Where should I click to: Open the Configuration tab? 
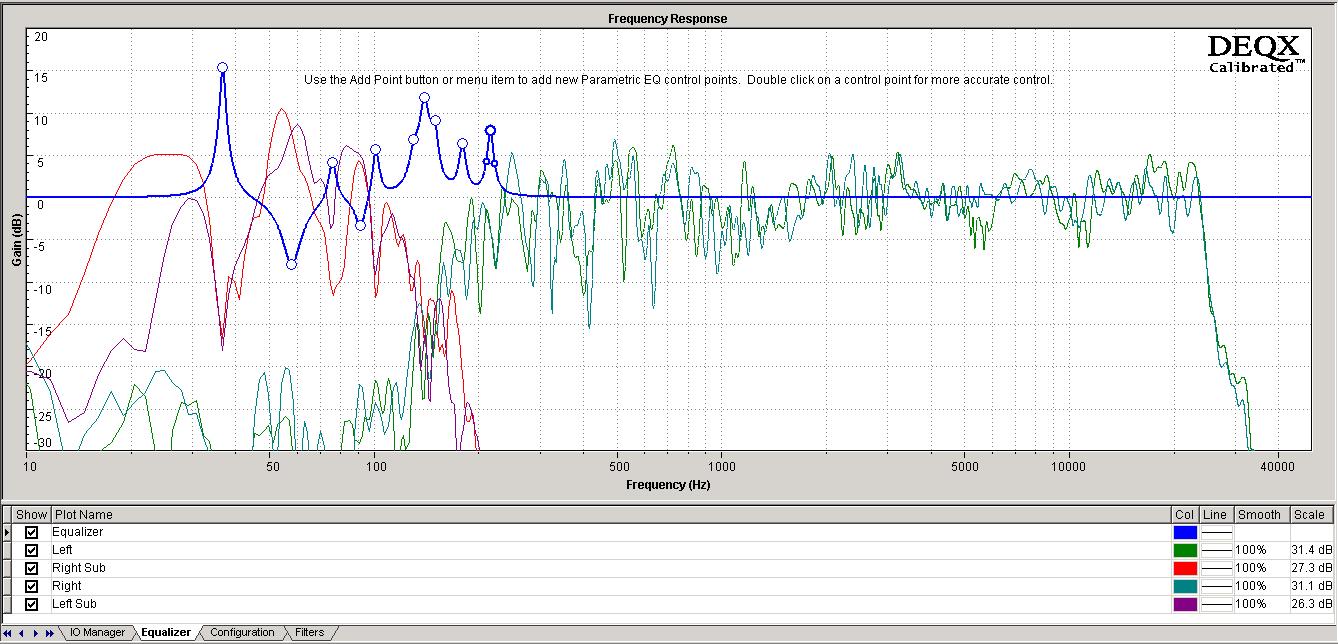click(242, 632)
